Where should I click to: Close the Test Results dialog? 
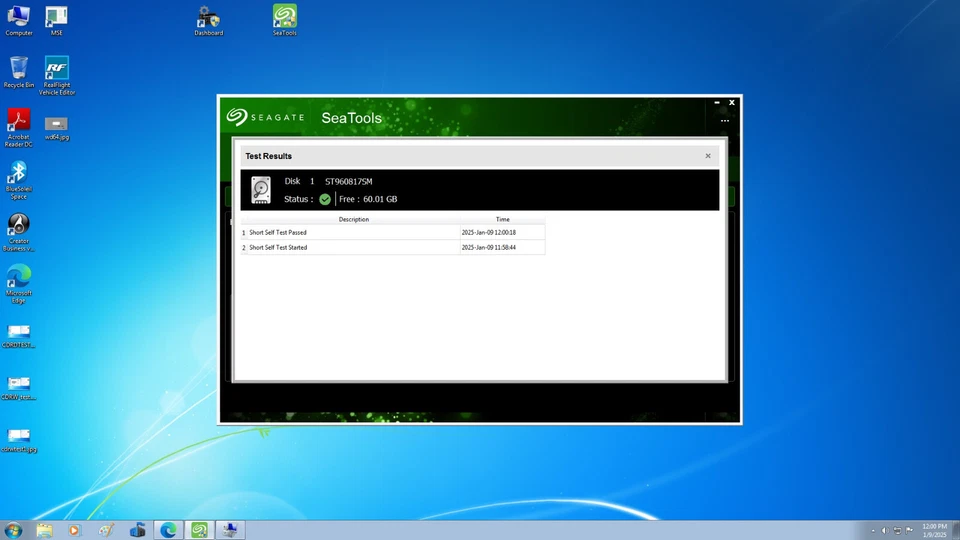tap(708, 156)
